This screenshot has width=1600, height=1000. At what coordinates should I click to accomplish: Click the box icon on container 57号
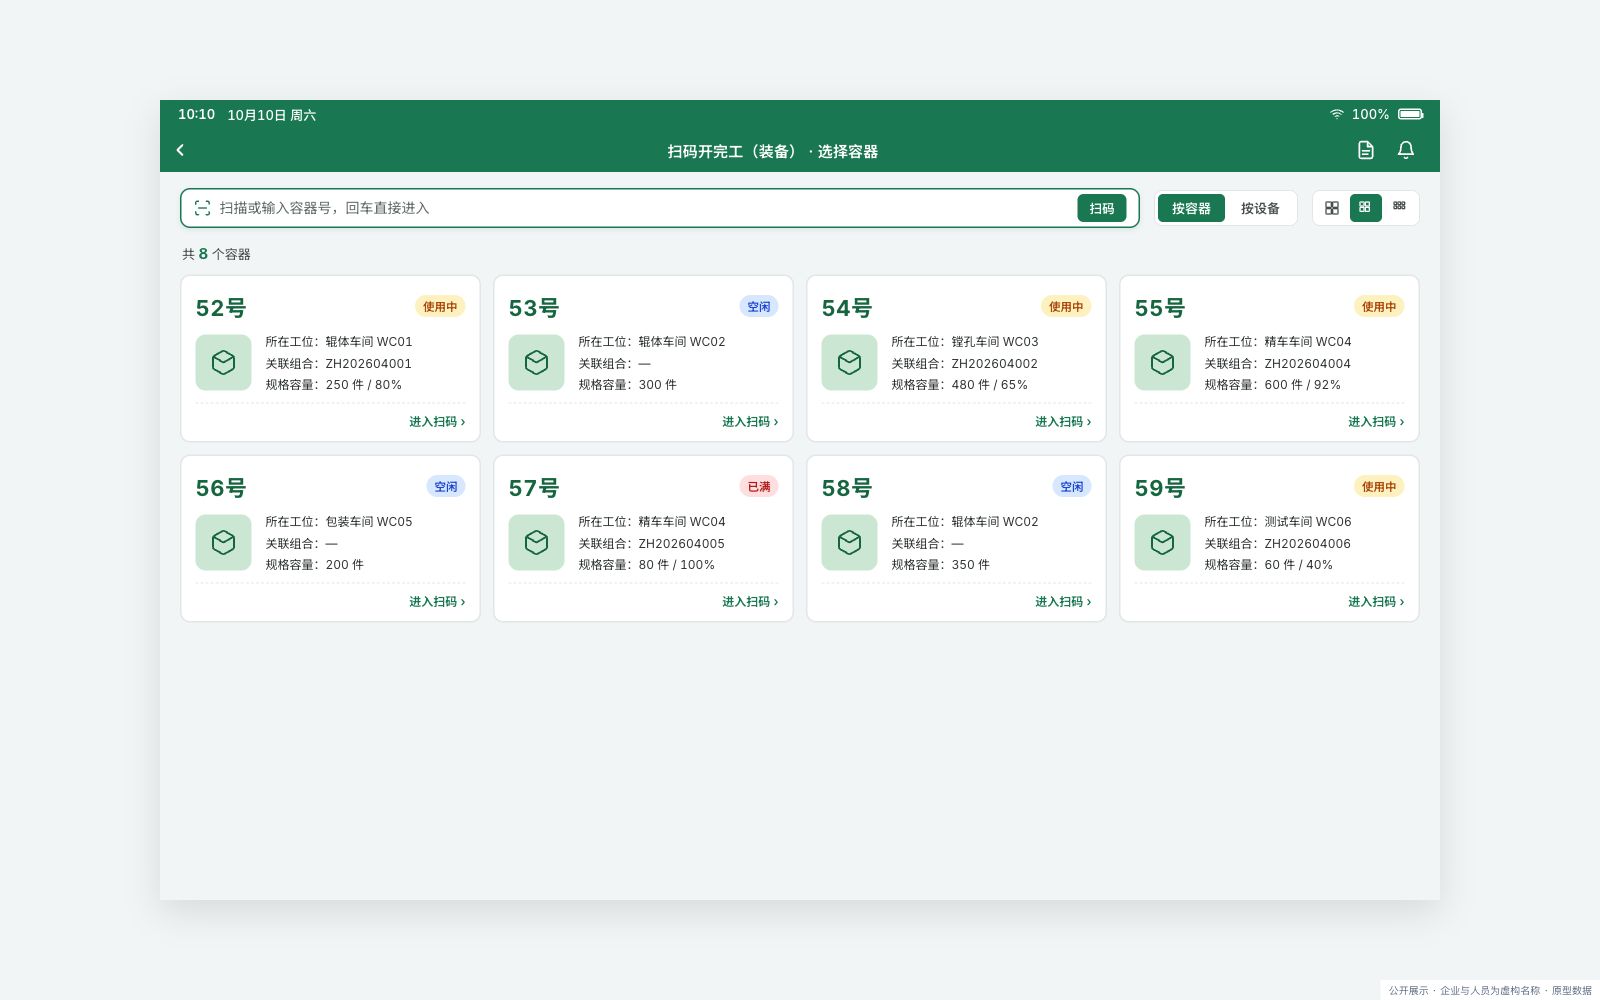point(536,542)
